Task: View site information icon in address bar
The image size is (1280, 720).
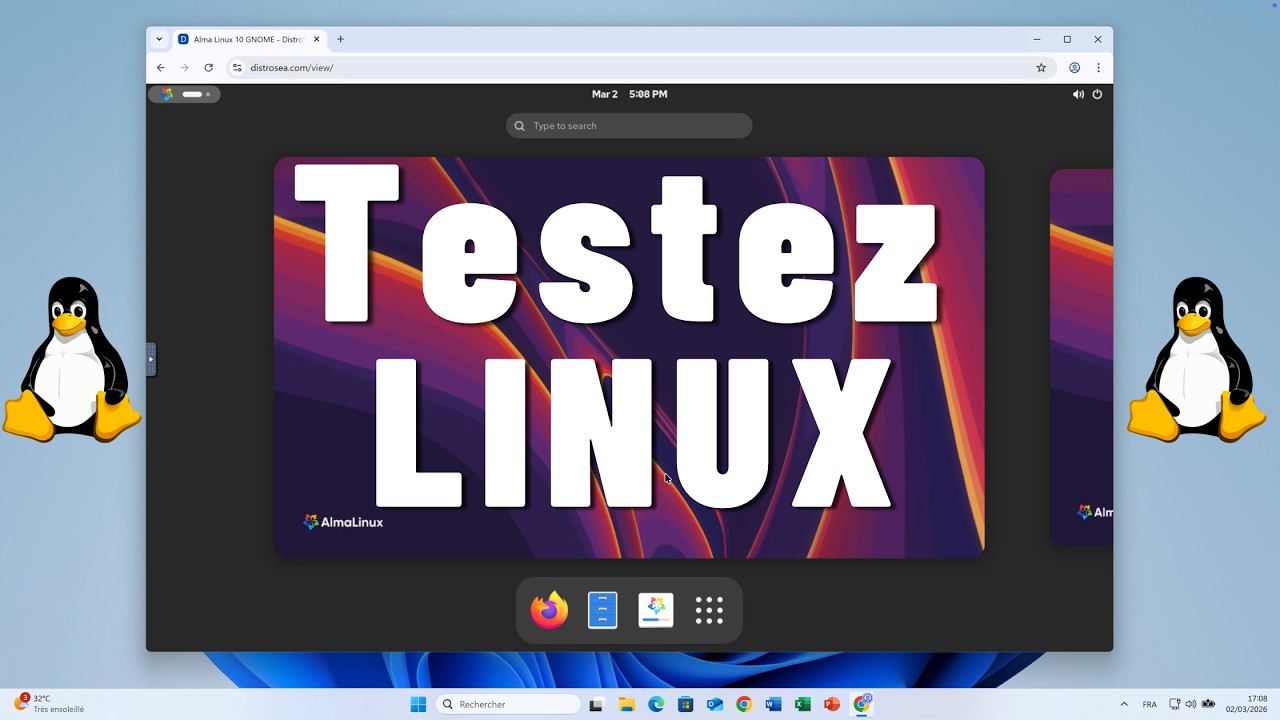Action: click(237, 68)
